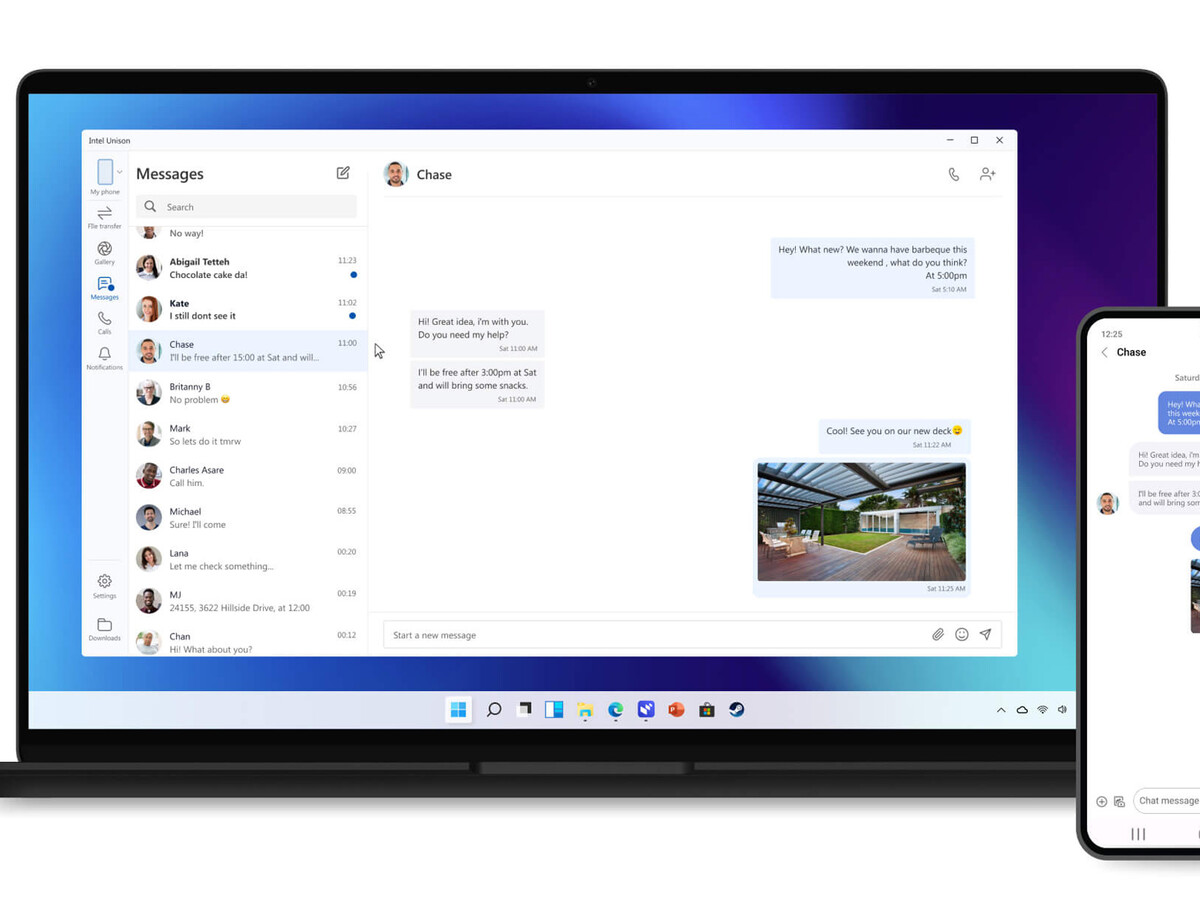1200x900 pixels.
Task: Open Settings in the sidebar
Action: 104,585
